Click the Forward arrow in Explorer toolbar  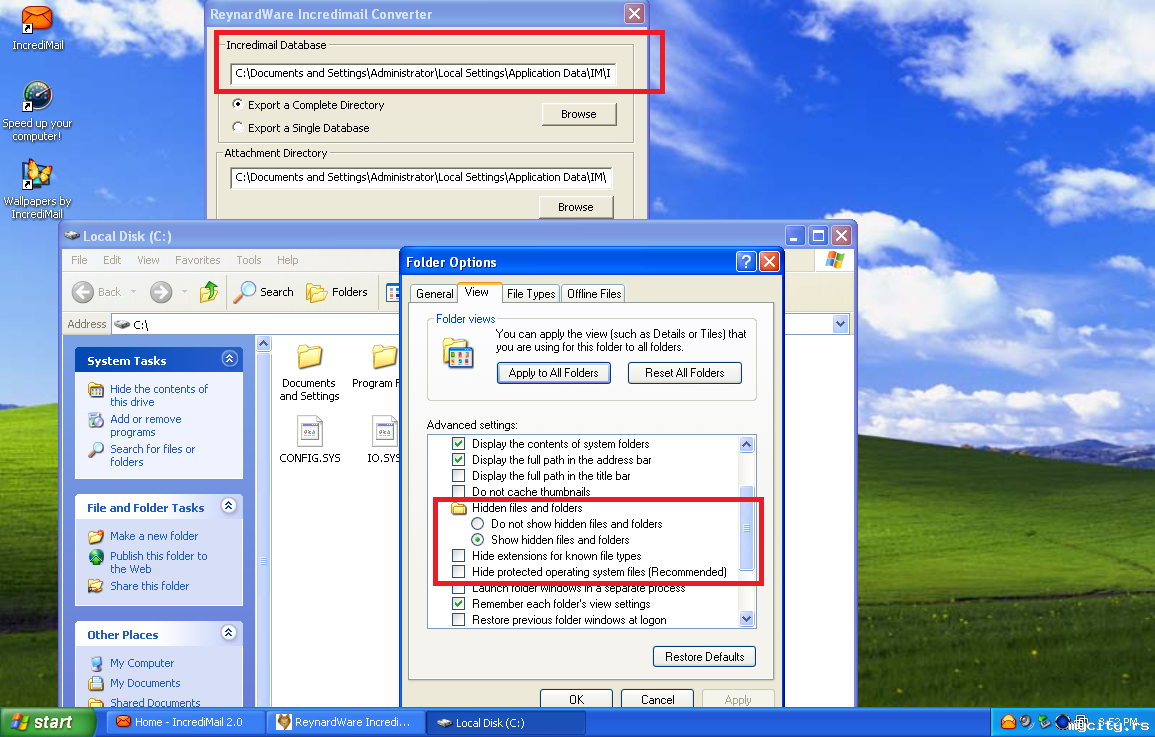click(x=161, y=292)
